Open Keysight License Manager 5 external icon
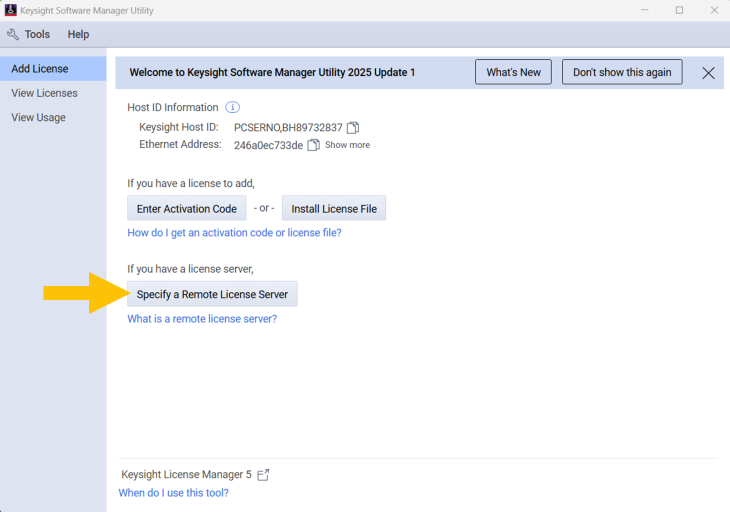The width and height of the screenshot is (730, 512). pos(263,475)
